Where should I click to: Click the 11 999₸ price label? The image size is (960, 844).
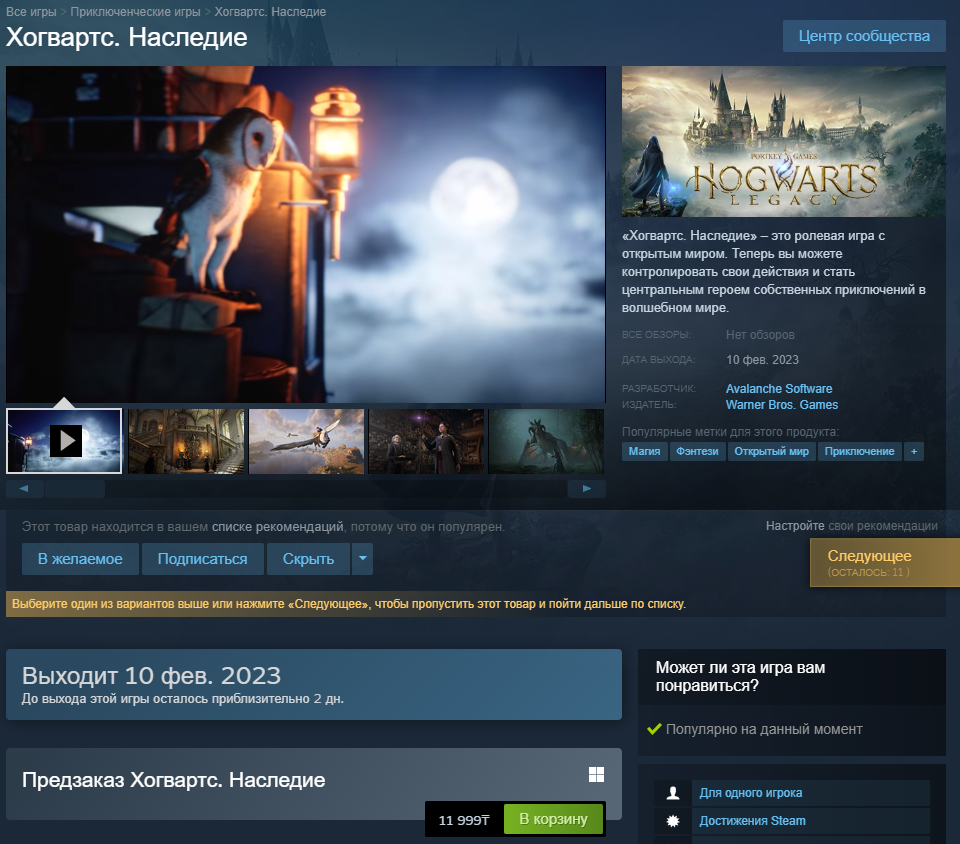click(464, 820)
